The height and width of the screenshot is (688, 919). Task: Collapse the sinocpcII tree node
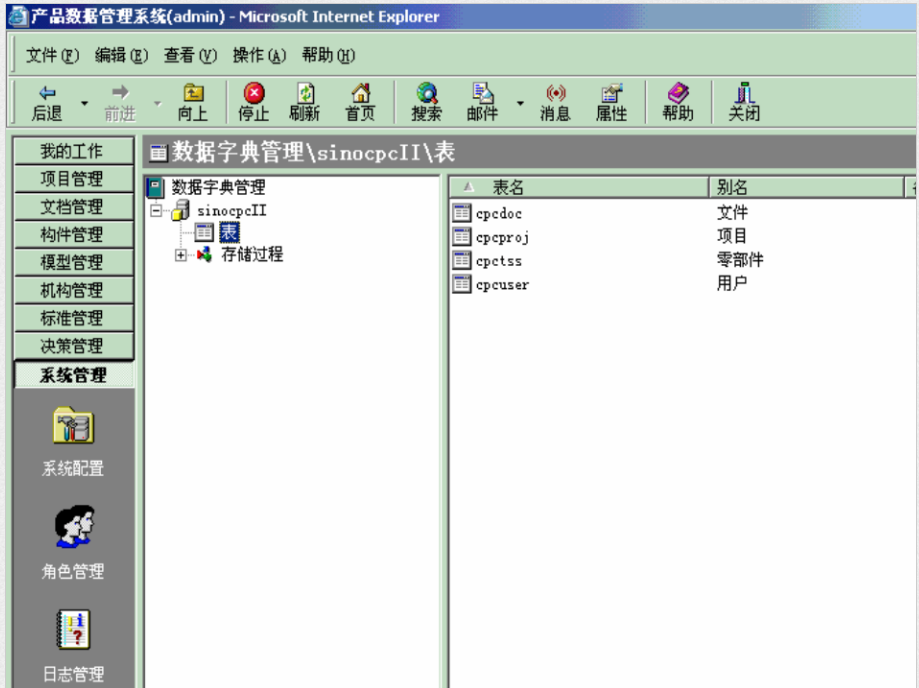pos(156,210)
